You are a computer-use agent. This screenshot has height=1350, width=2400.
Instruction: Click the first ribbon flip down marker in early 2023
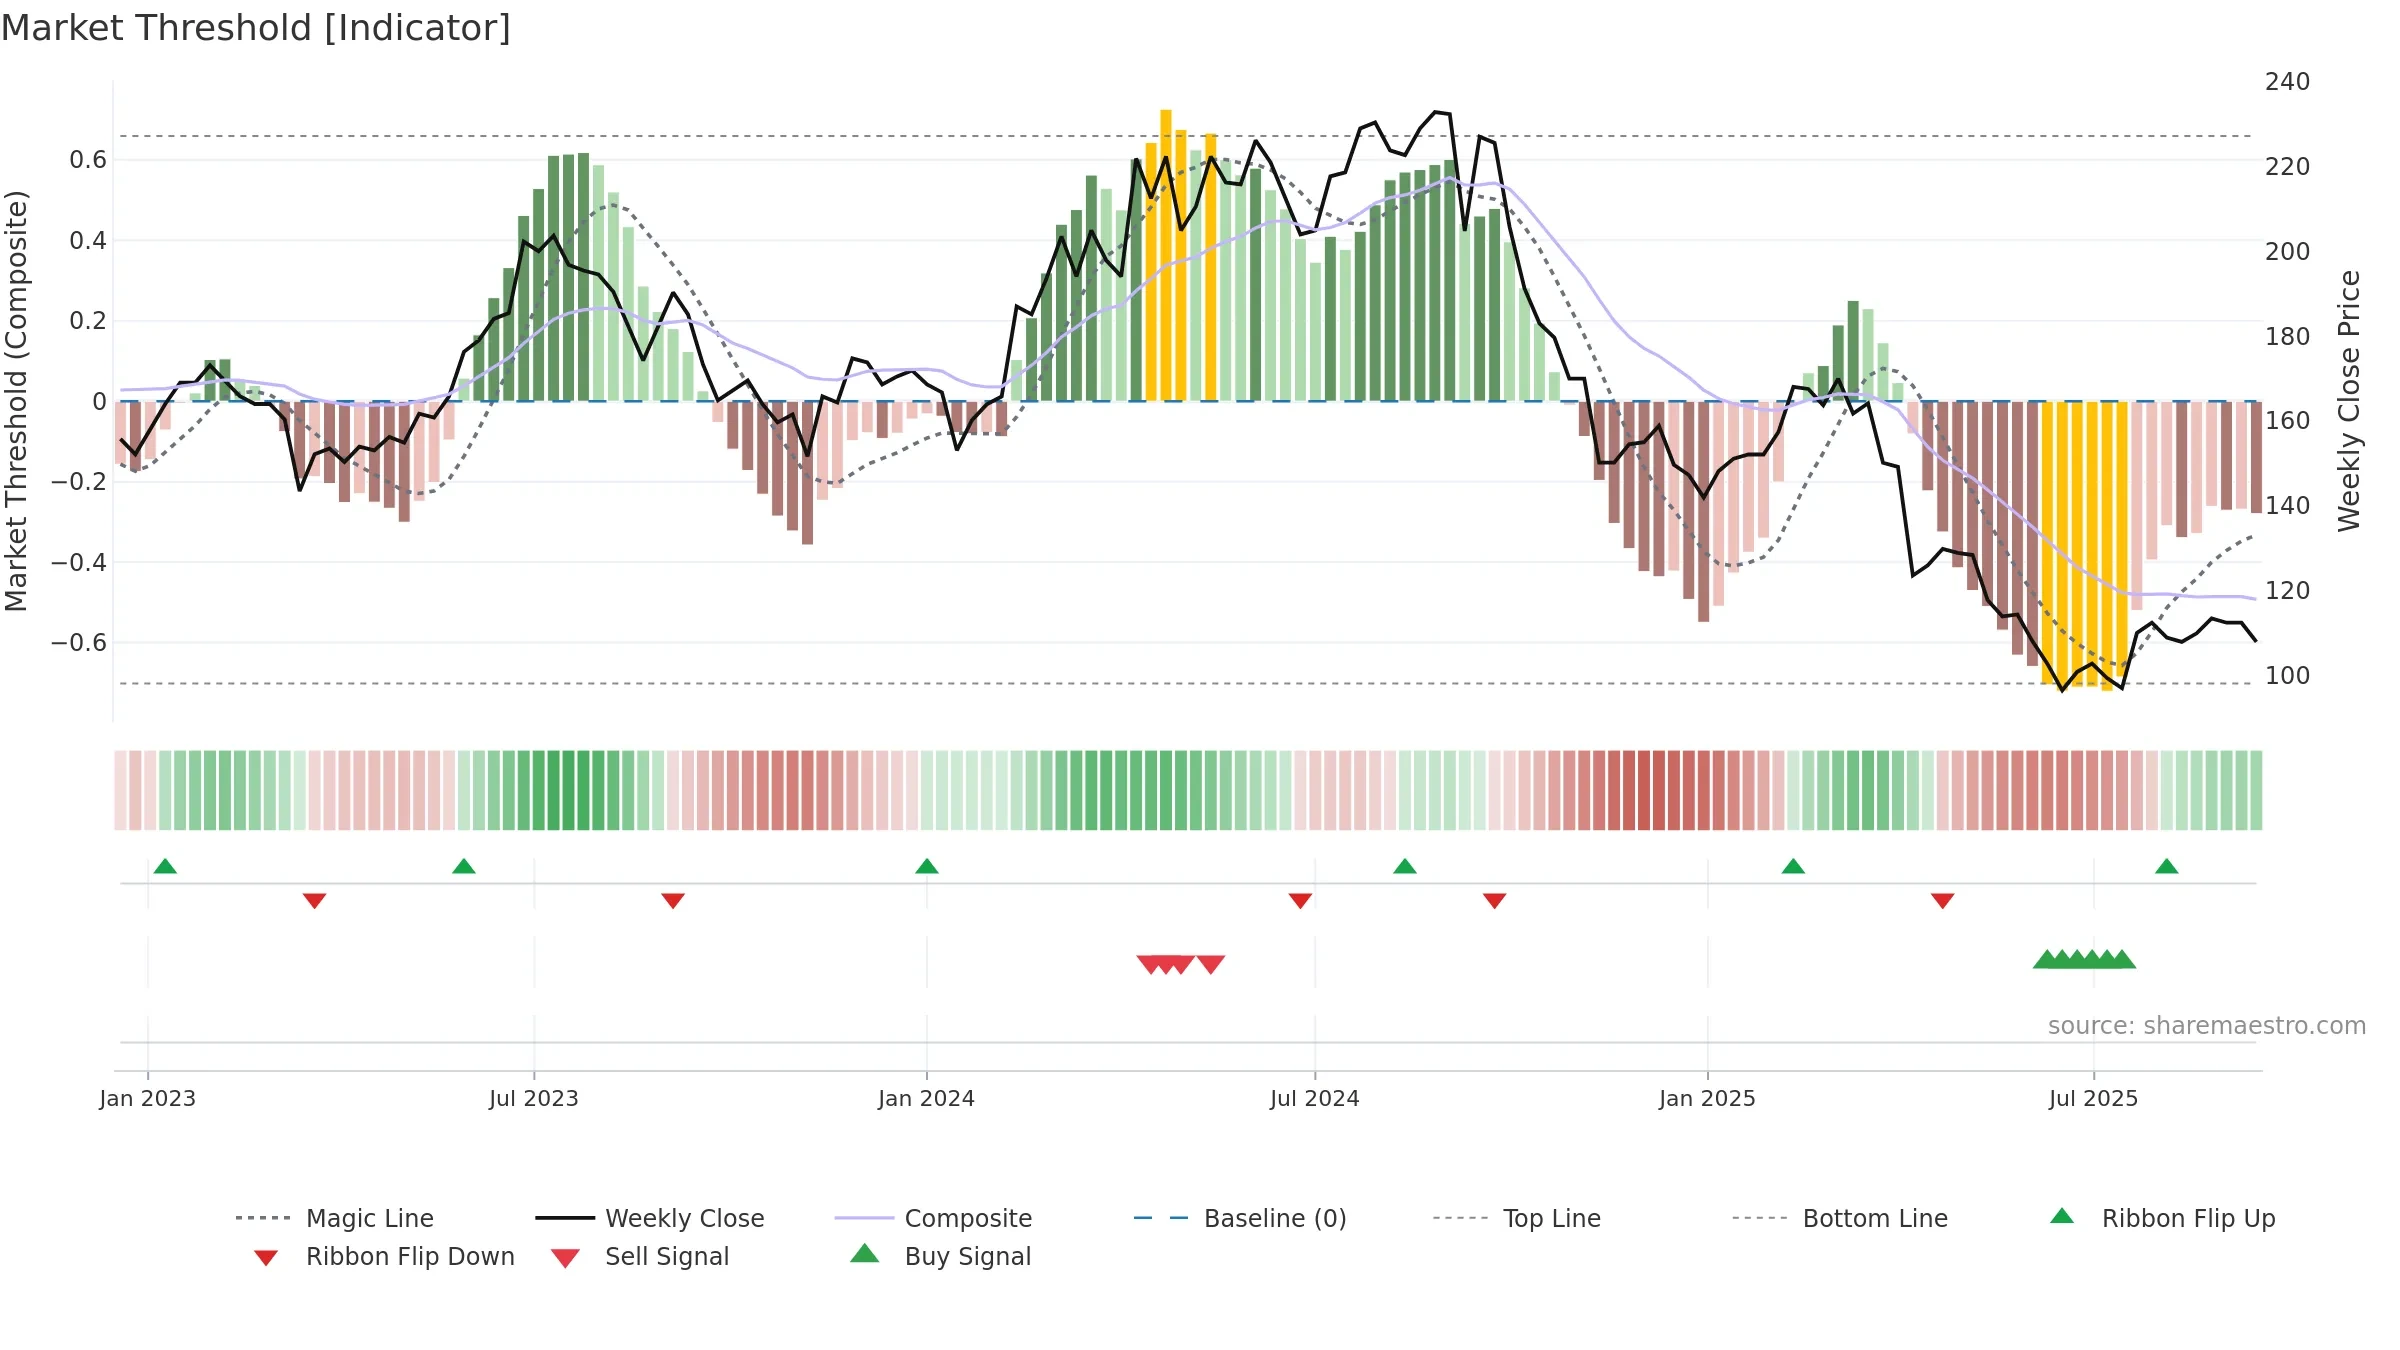point(314,901)
